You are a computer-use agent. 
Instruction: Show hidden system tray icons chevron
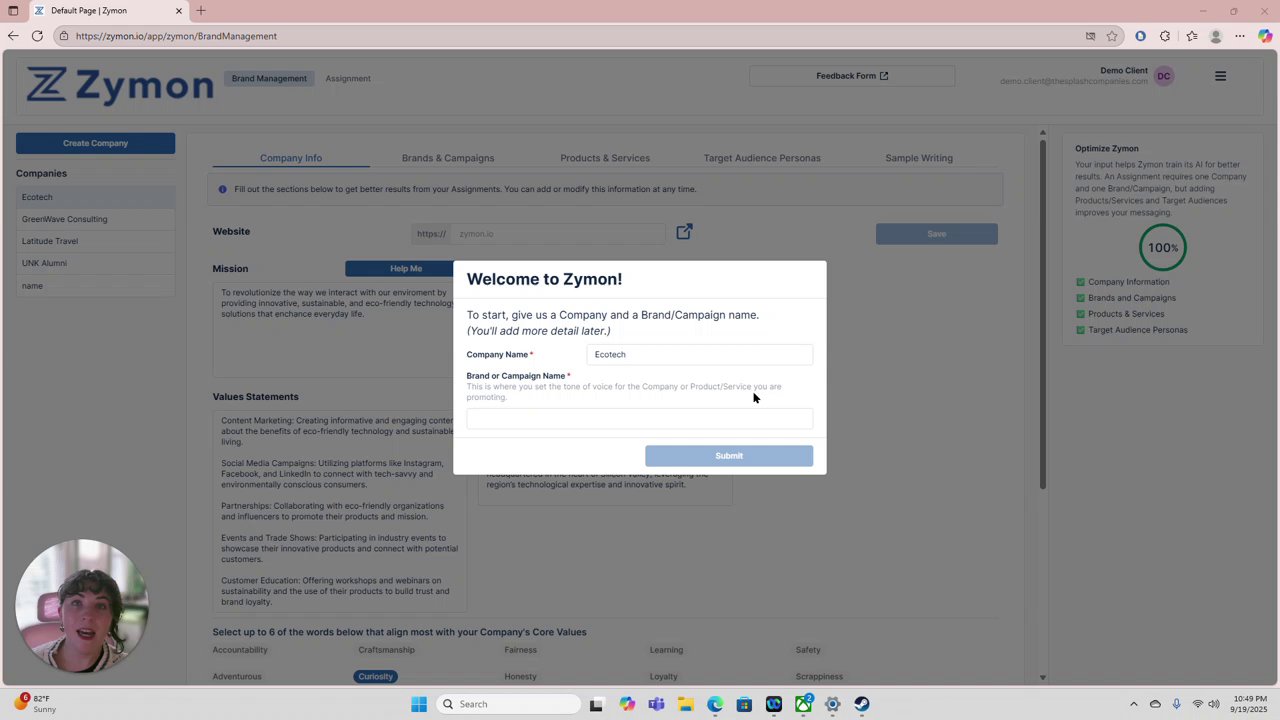coord(1133,704)
